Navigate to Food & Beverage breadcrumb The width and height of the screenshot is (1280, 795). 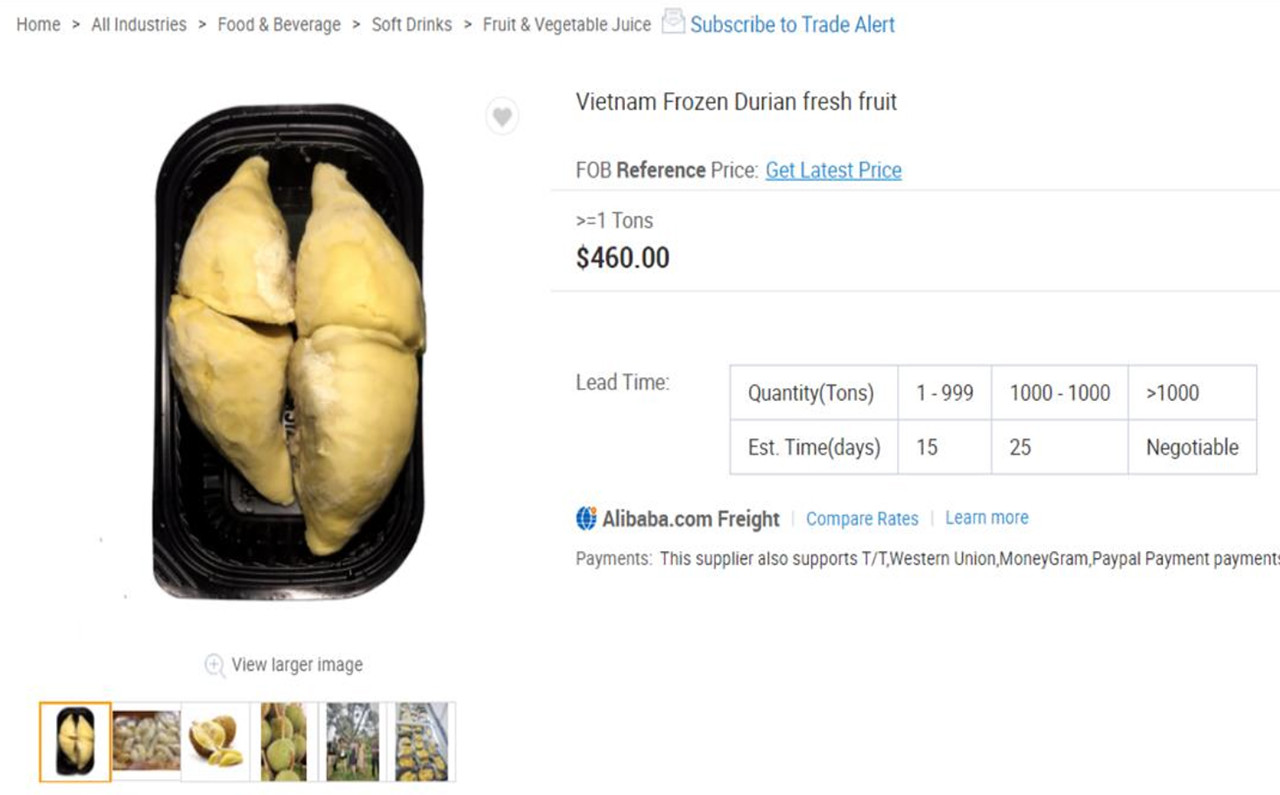pyautogui.click(x=279, y=24)
